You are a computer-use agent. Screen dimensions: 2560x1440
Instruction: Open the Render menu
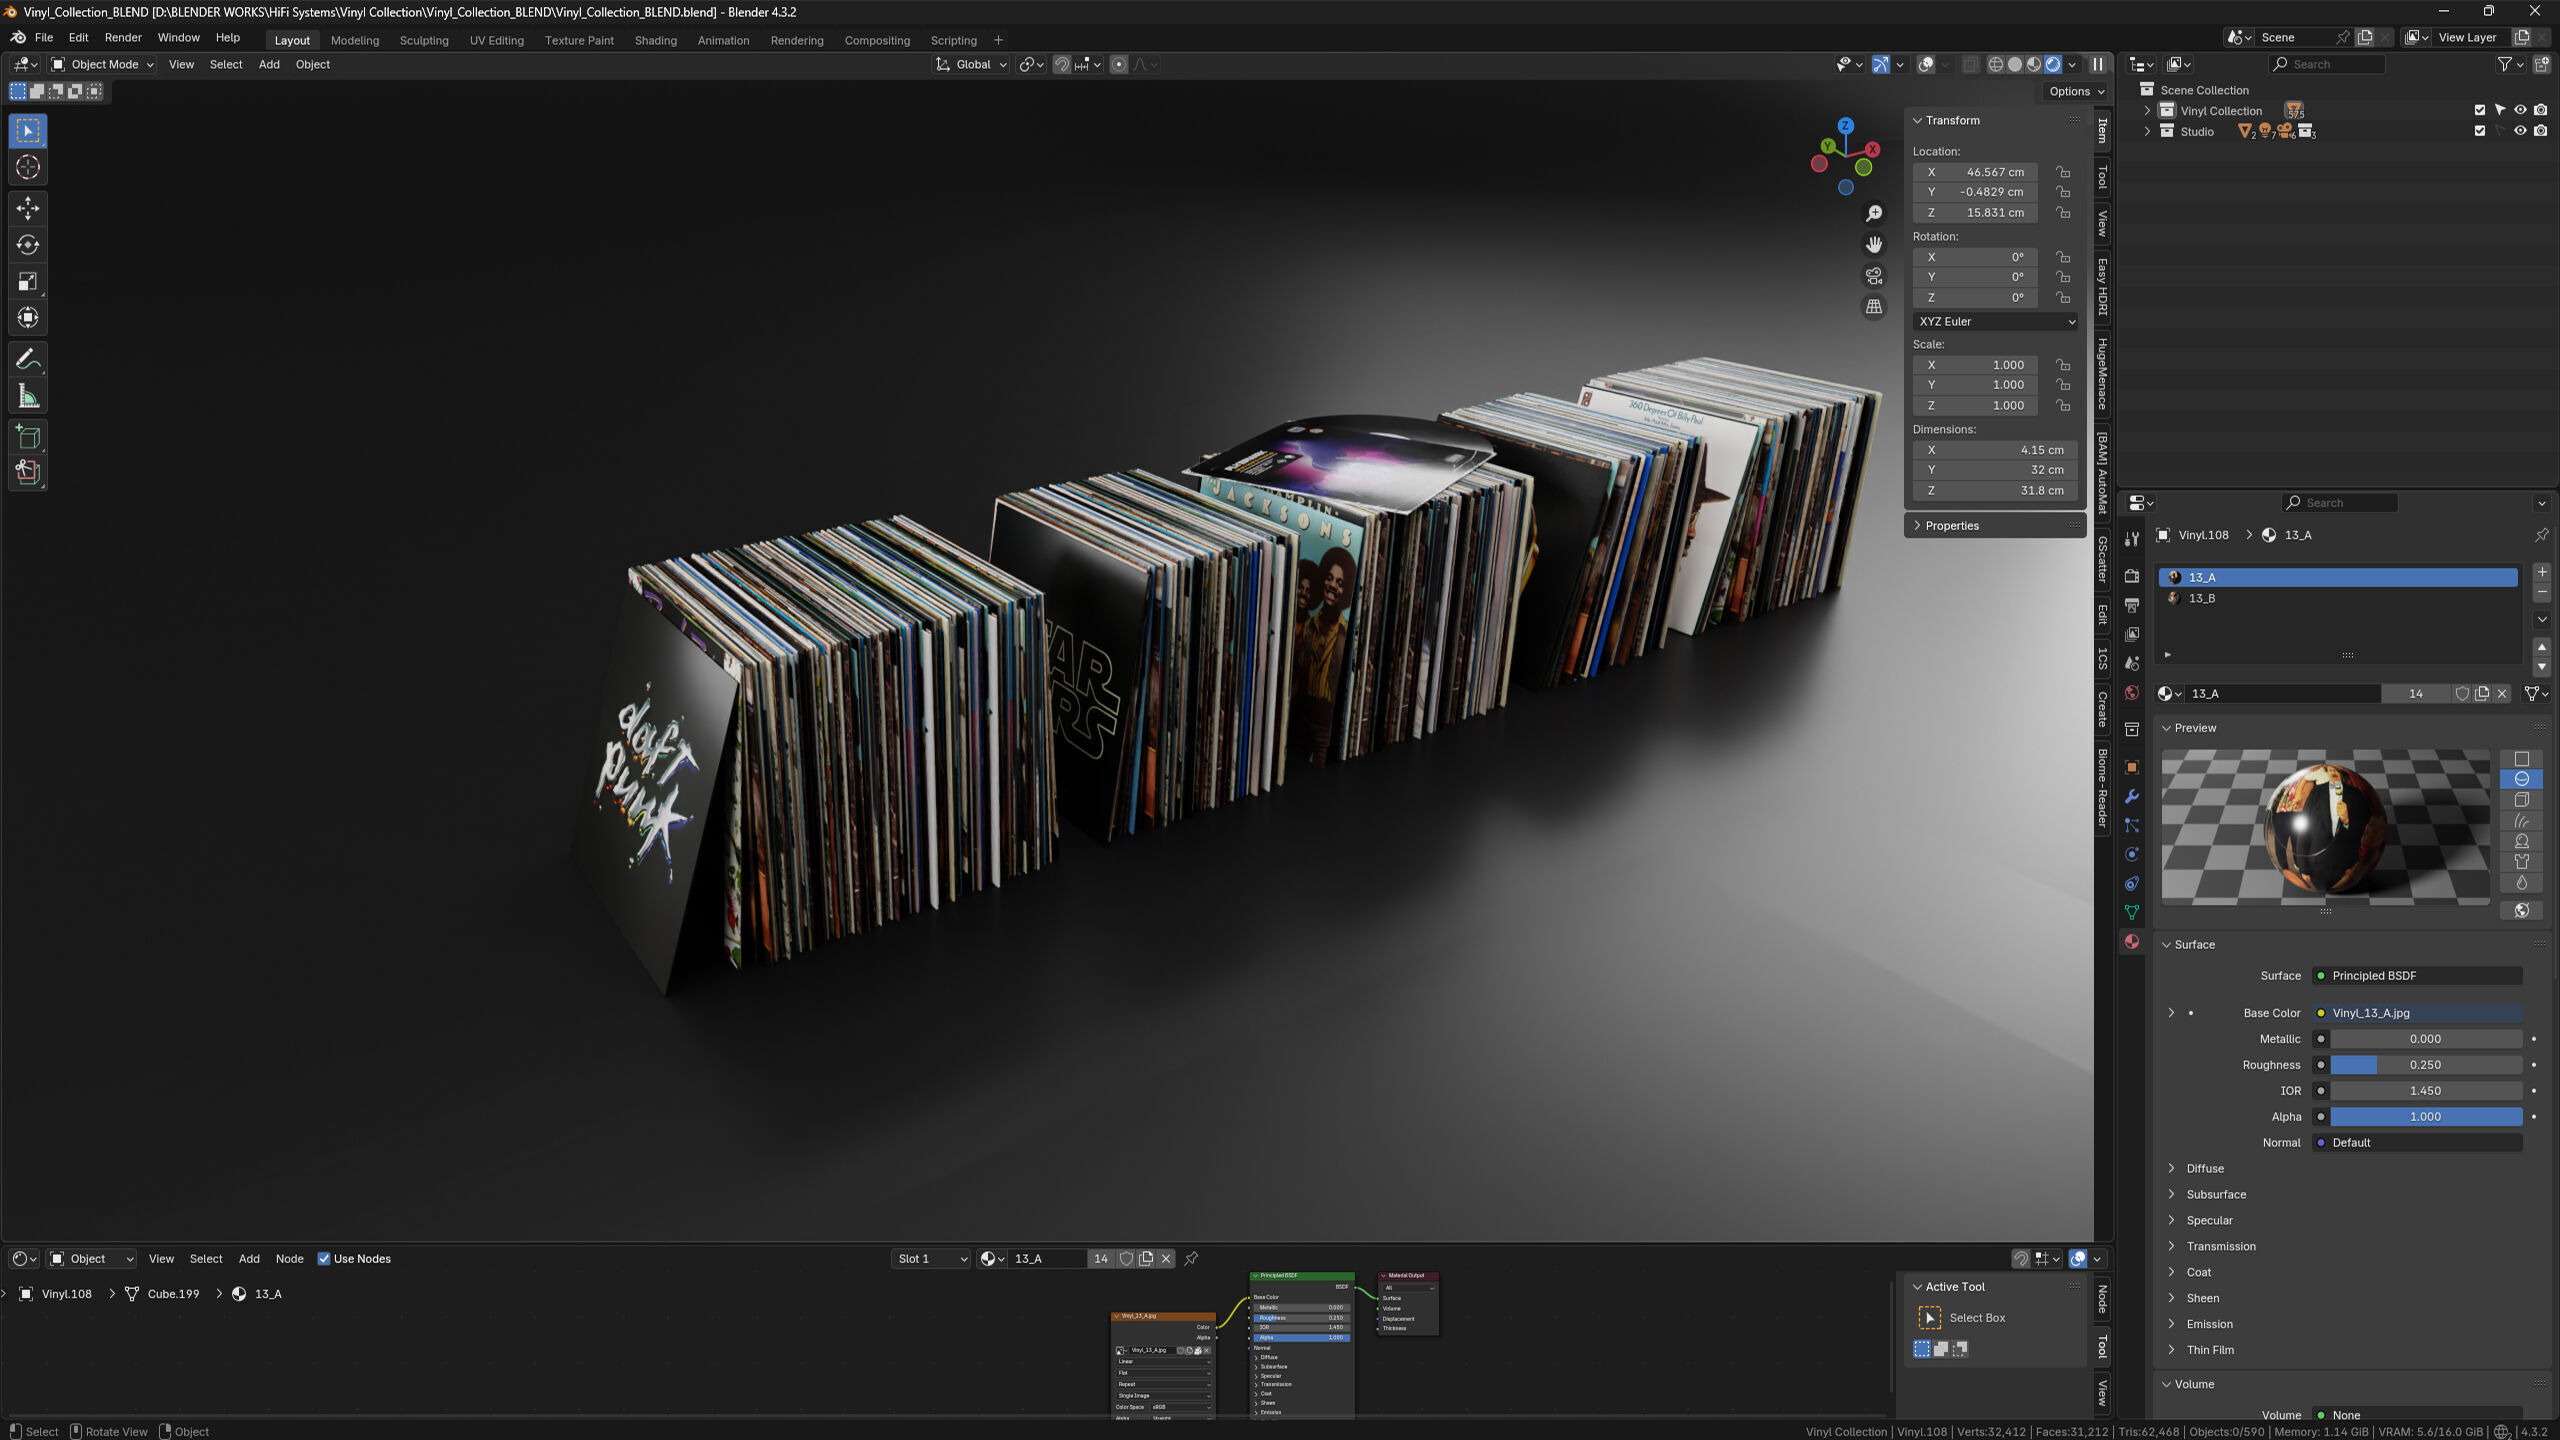click(x=123, y=37)
